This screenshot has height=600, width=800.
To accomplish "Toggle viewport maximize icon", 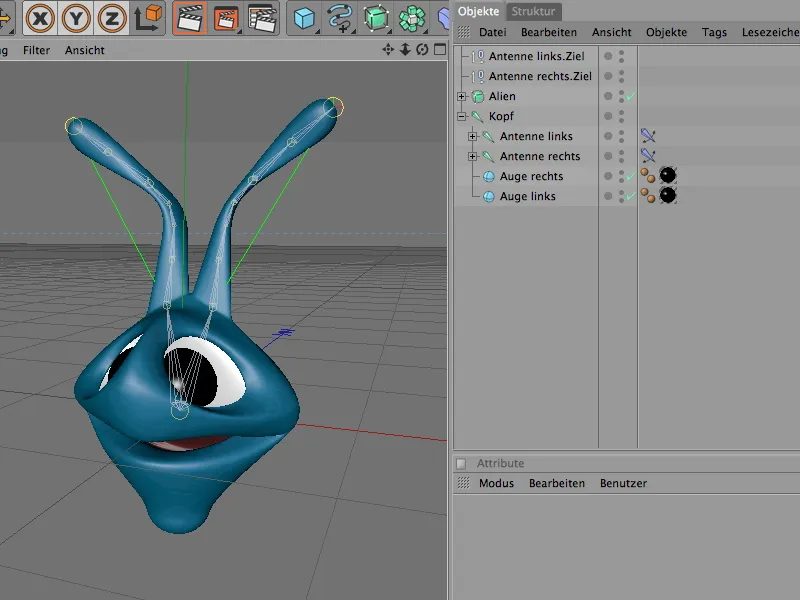I will 439,49.
